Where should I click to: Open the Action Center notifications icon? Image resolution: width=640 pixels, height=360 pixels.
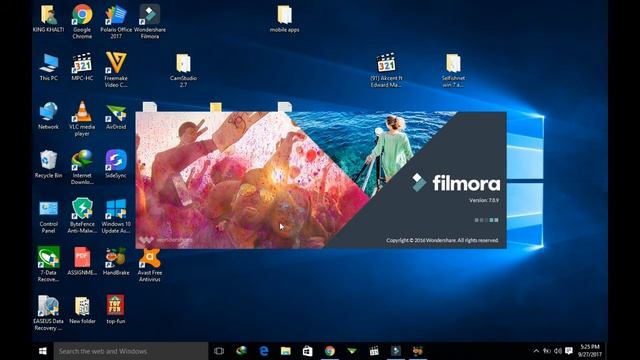point(569,351)
